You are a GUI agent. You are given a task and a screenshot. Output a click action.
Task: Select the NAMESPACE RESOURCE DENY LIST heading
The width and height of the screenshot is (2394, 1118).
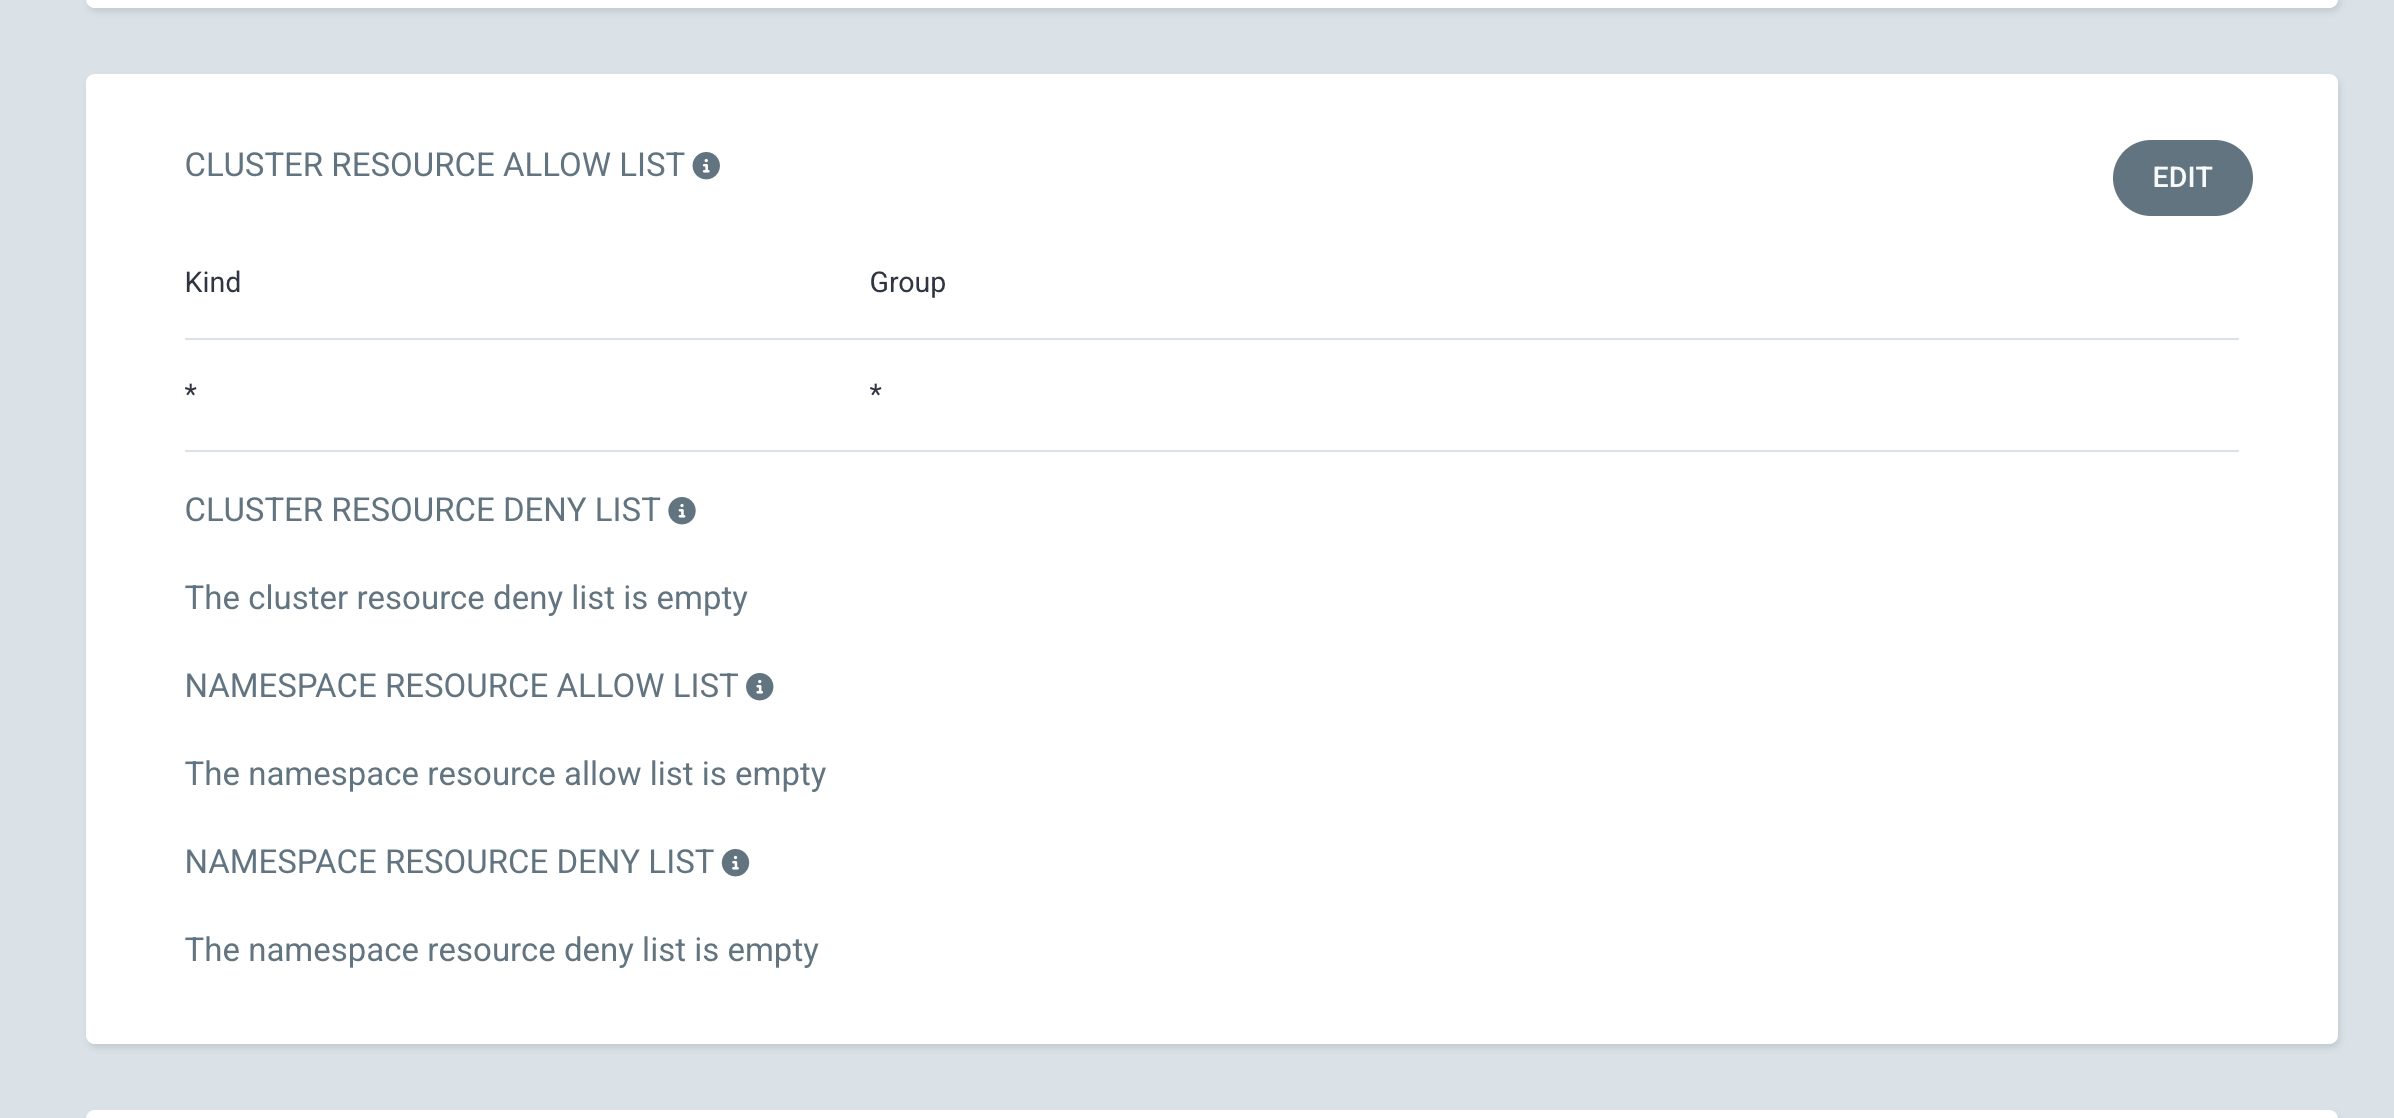[x=452, y=861]
